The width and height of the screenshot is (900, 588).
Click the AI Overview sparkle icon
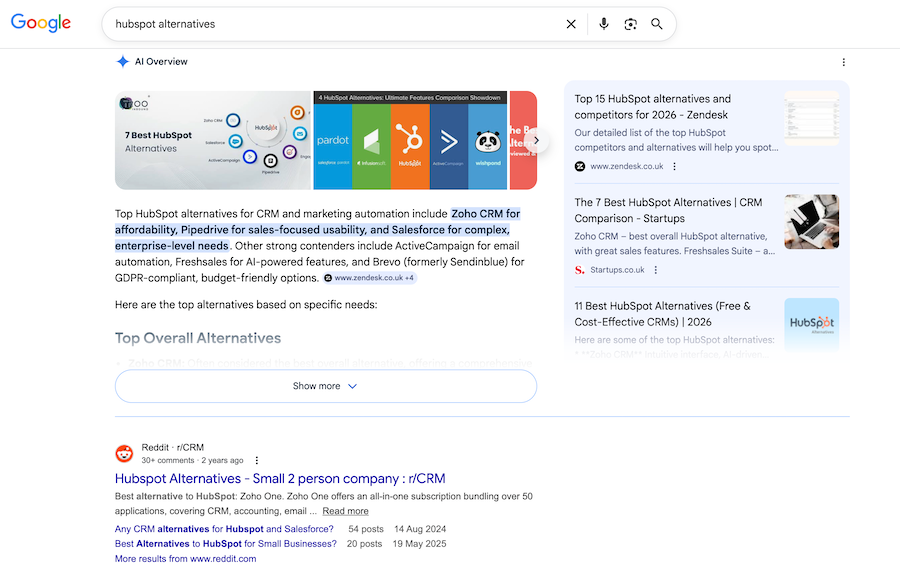pyautogui.click(x=122, y=61)
